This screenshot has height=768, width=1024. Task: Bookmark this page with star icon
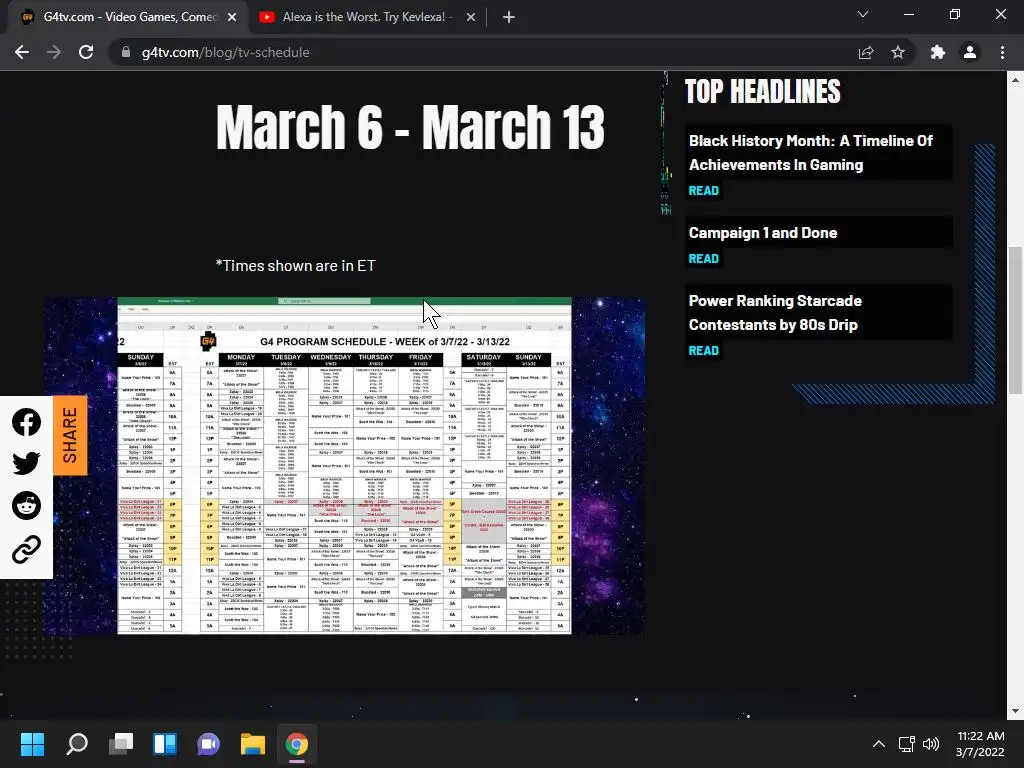898,52
